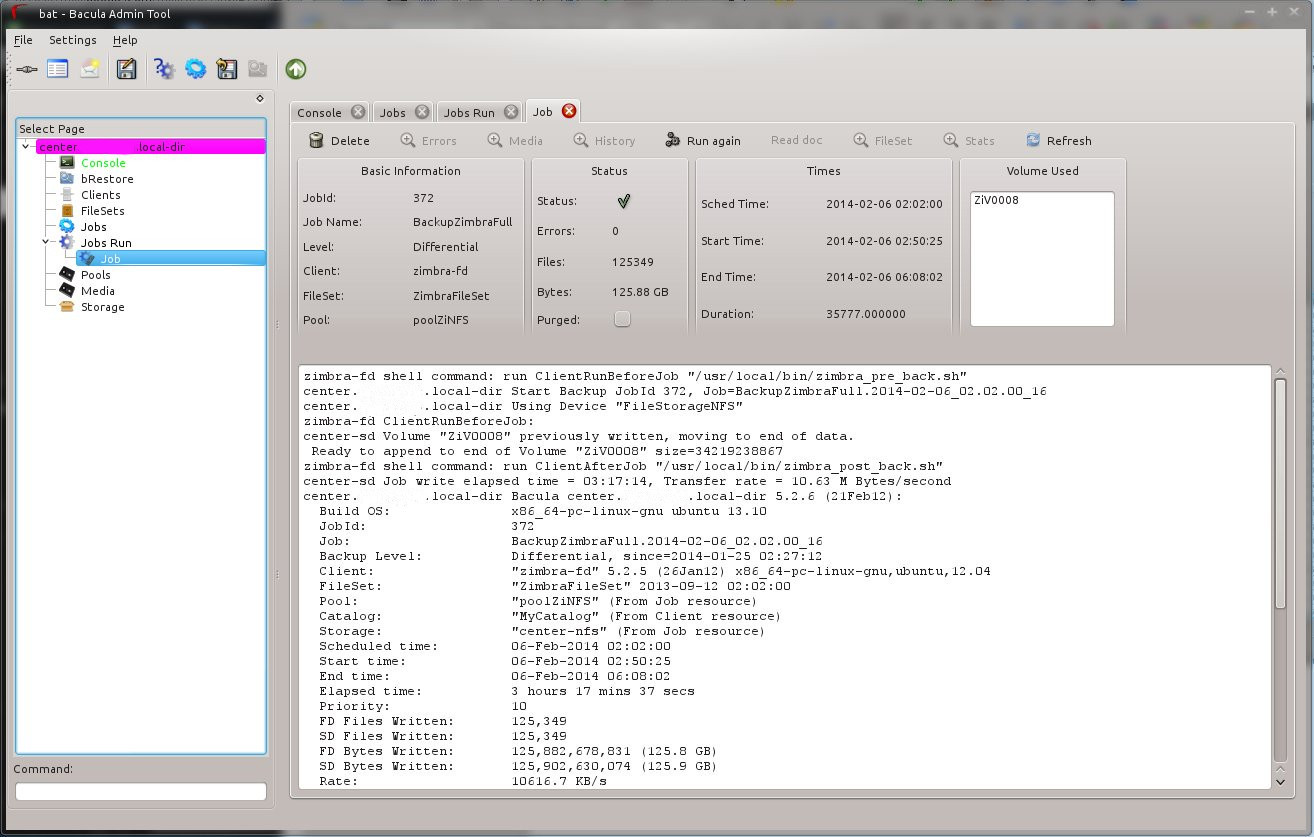Select the center local-dir director tree row
This screenshot has height=837, width=1314.
(150, 147)
